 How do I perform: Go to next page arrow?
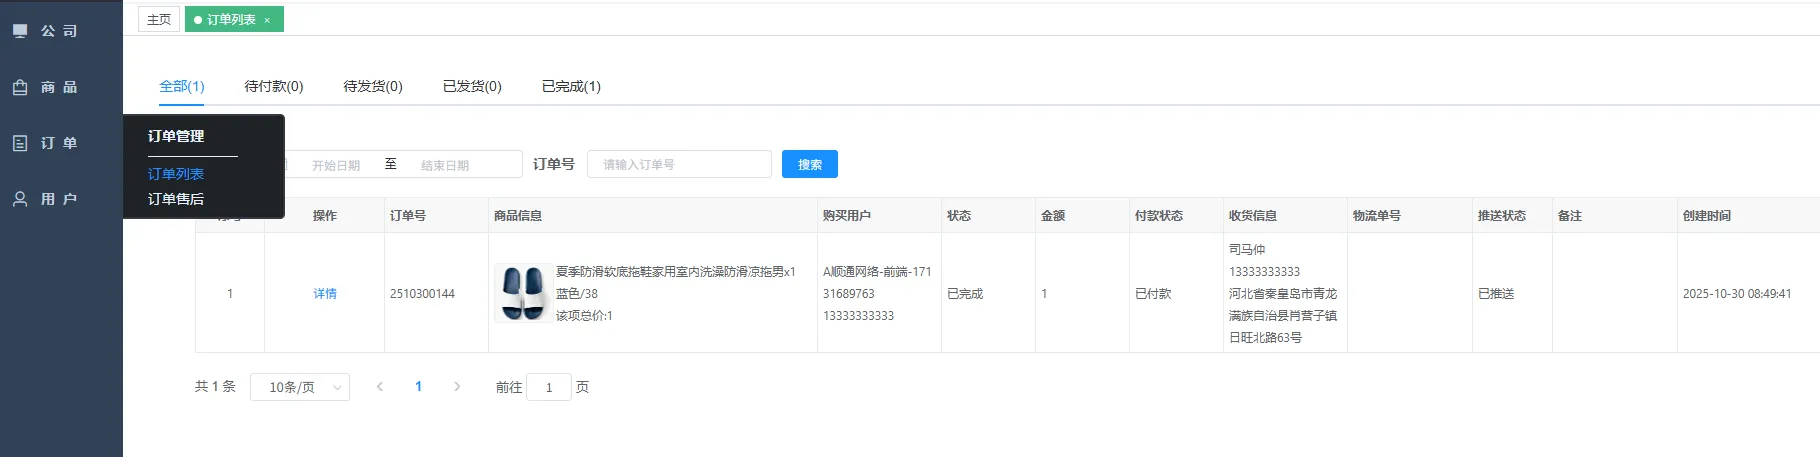click(x=457, y=386)
